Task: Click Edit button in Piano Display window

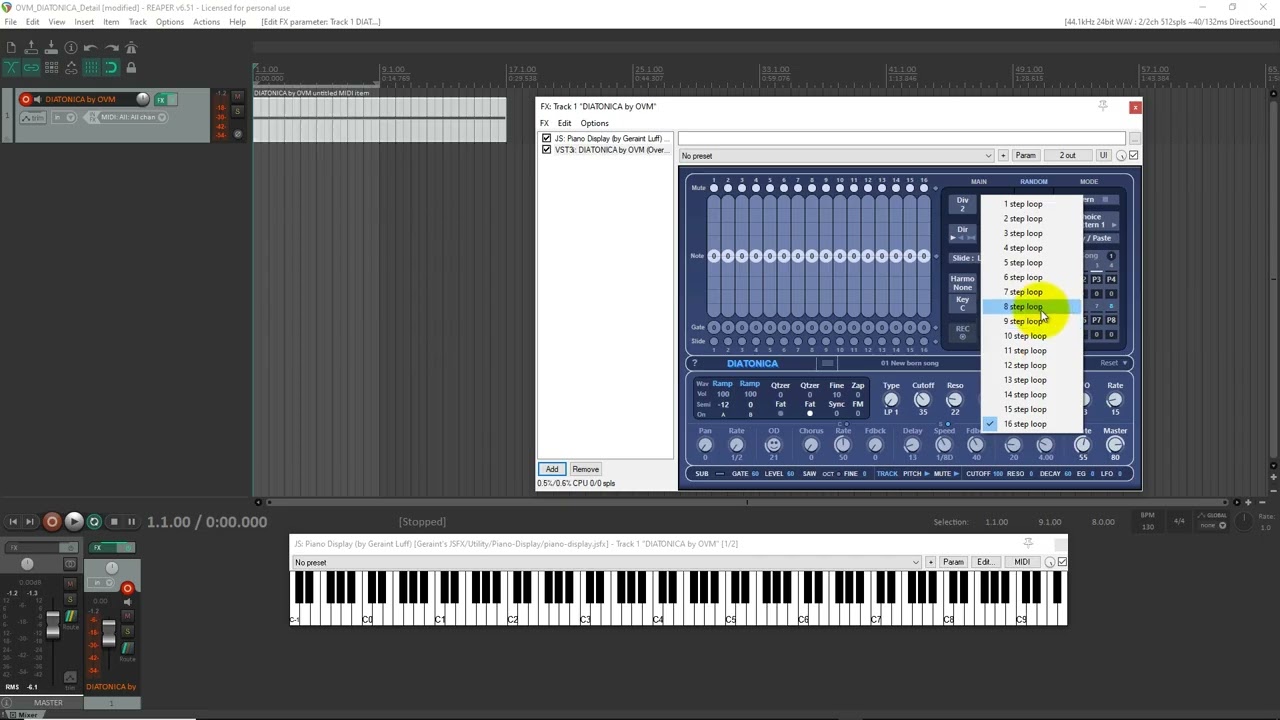Action: pos(985,562)
